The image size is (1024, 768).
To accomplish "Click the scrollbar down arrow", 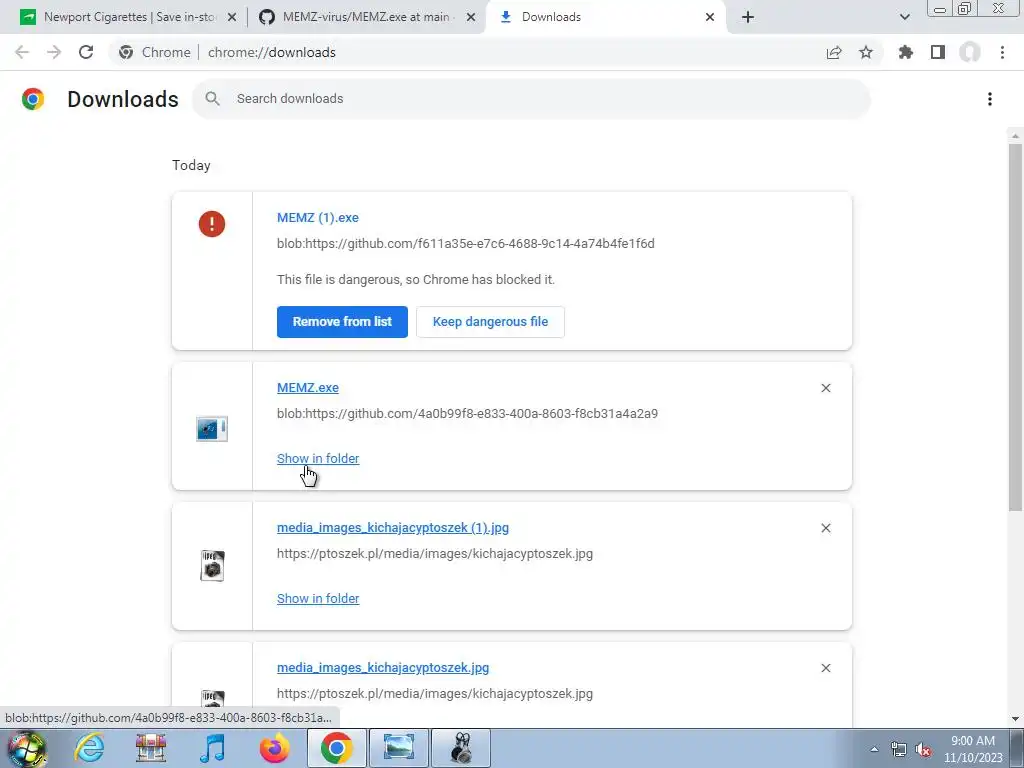I will click(1015, 719).
